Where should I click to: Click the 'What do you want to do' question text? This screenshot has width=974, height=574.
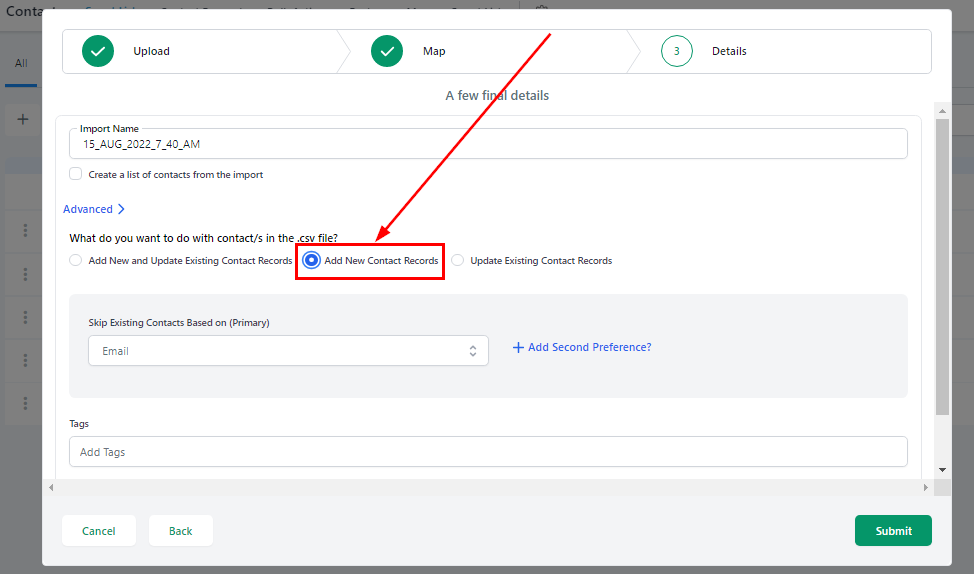click(204, 238)
